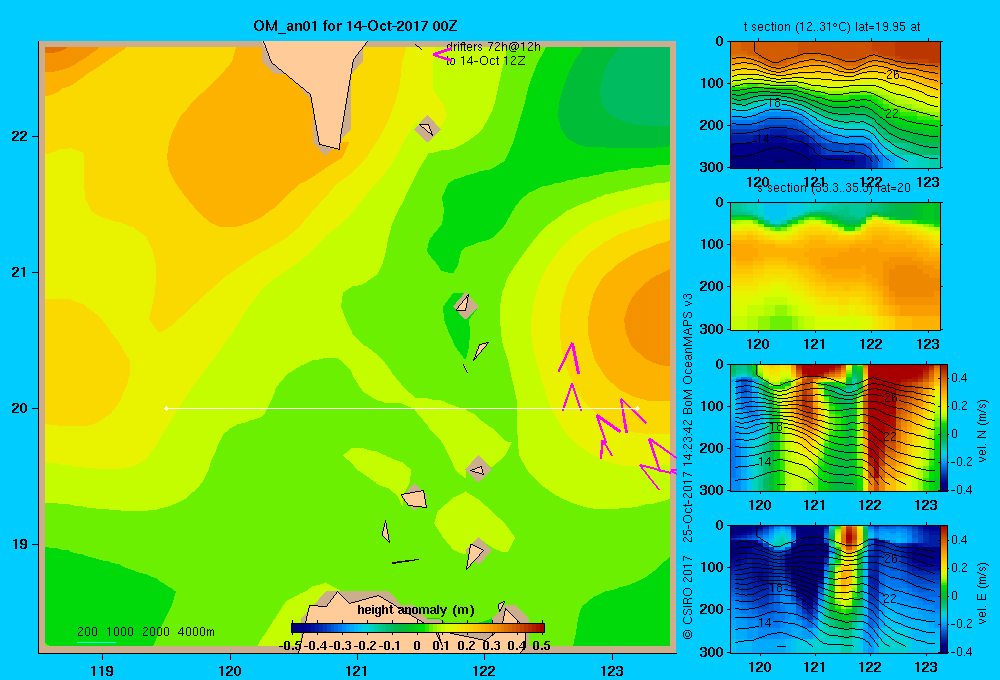Open the temperature section panel
Image resolution: width=1000 pixels, height=680 pixels.
click(x=835, y=105)
